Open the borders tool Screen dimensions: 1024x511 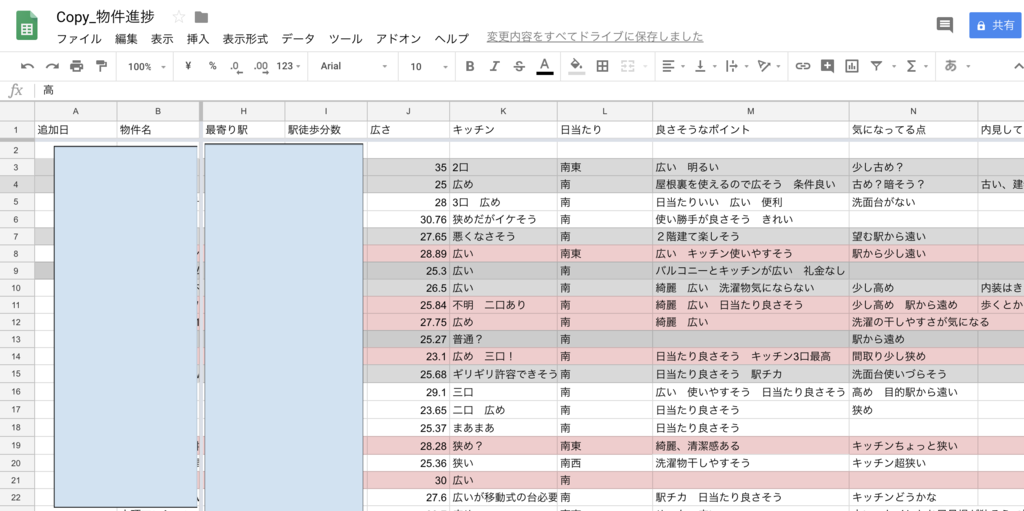pos(602,66)
